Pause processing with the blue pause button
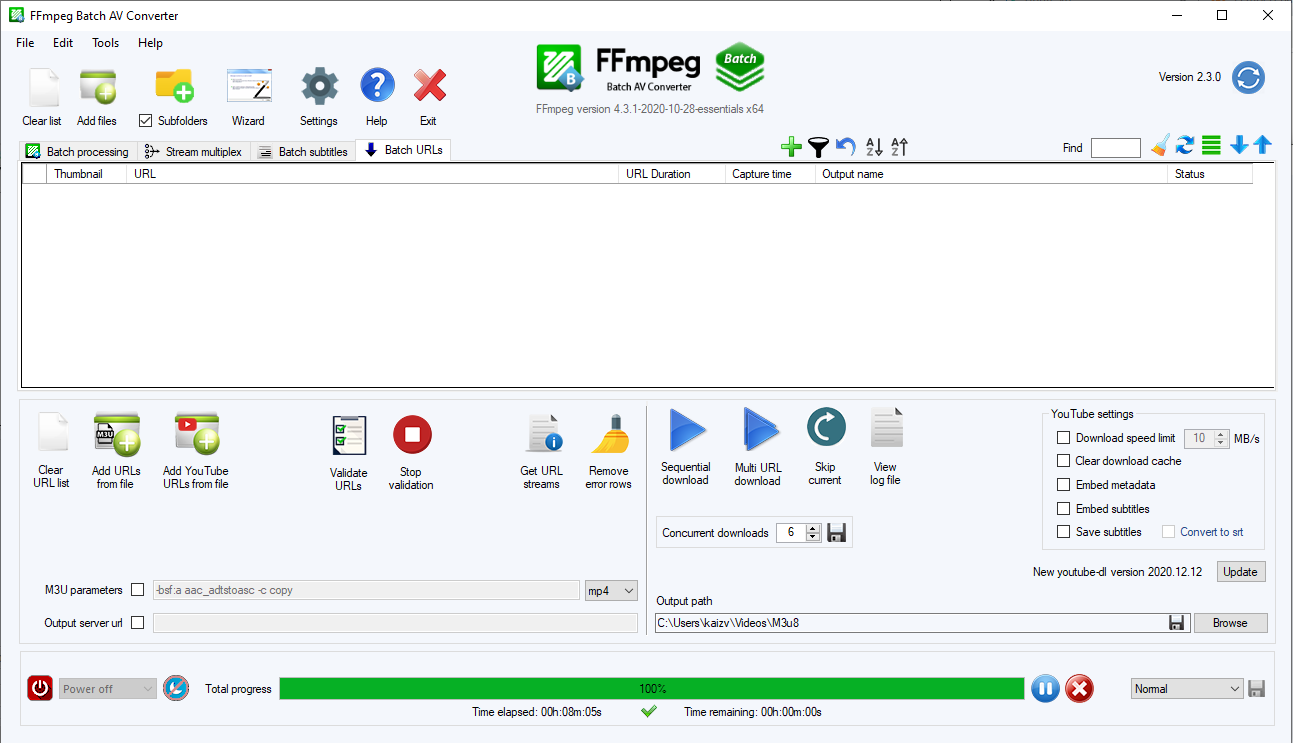This screenshot has width=1293, height=743. 1045,688
